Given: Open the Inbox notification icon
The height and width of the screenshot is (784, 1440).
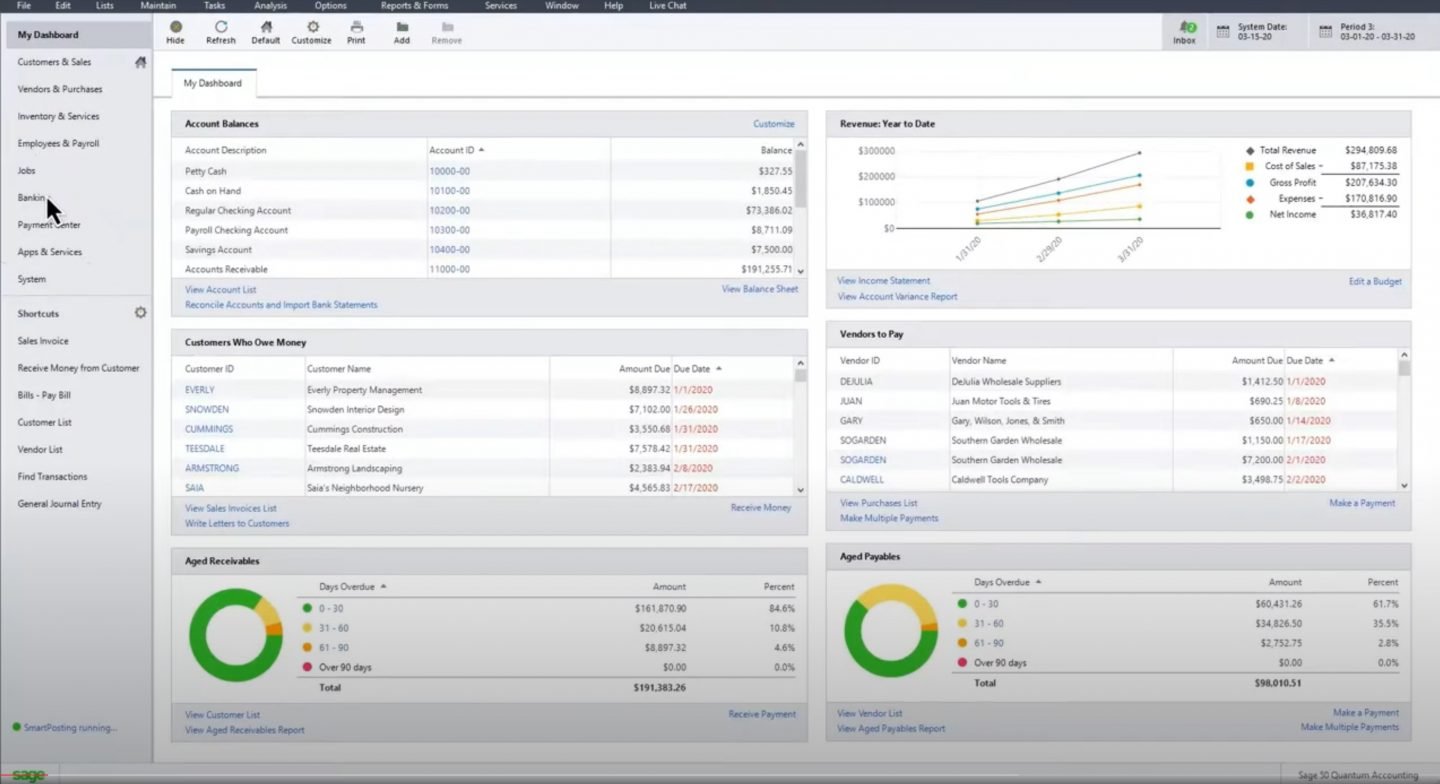Looking at the screenshot, I should tap(1185, 28).
